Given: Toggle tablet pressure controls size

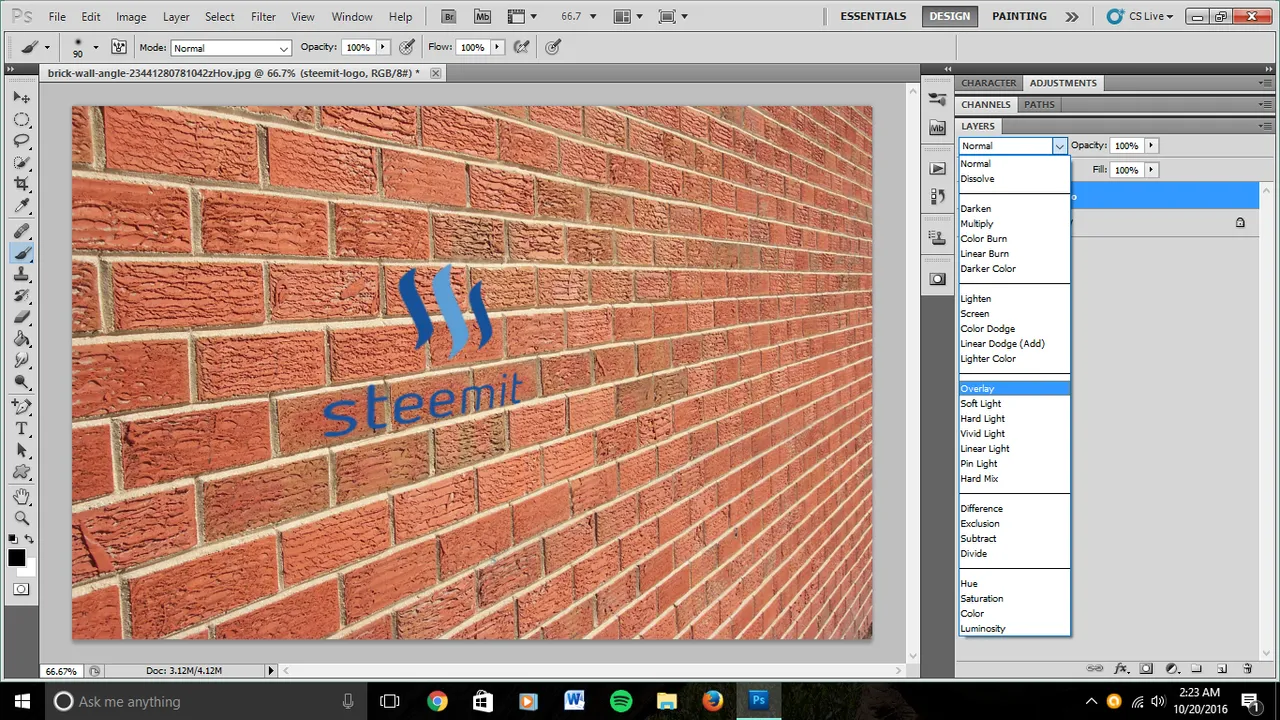Looking at the screenshot, I should (x=555, y=47).
